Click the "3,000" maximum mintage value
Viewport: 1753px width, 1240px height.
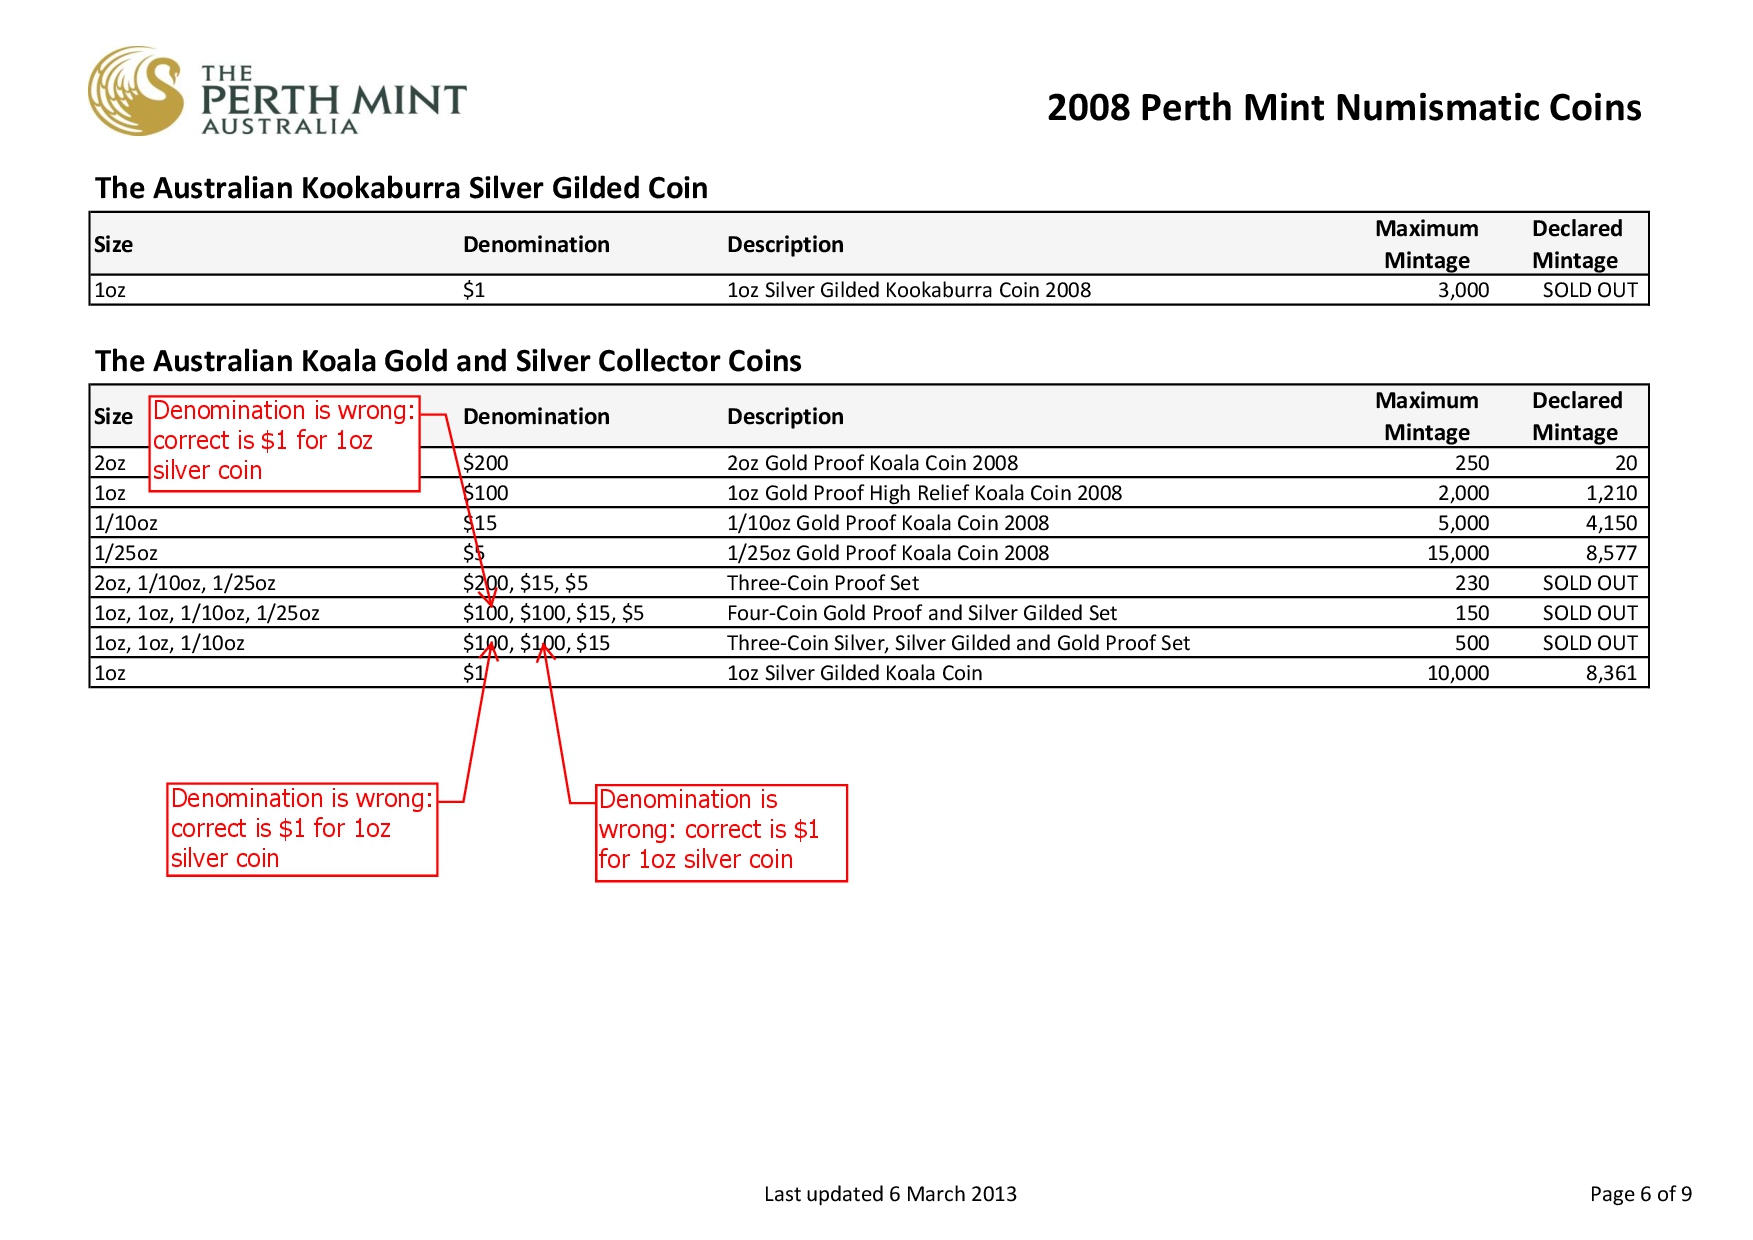coord(1463,290)
